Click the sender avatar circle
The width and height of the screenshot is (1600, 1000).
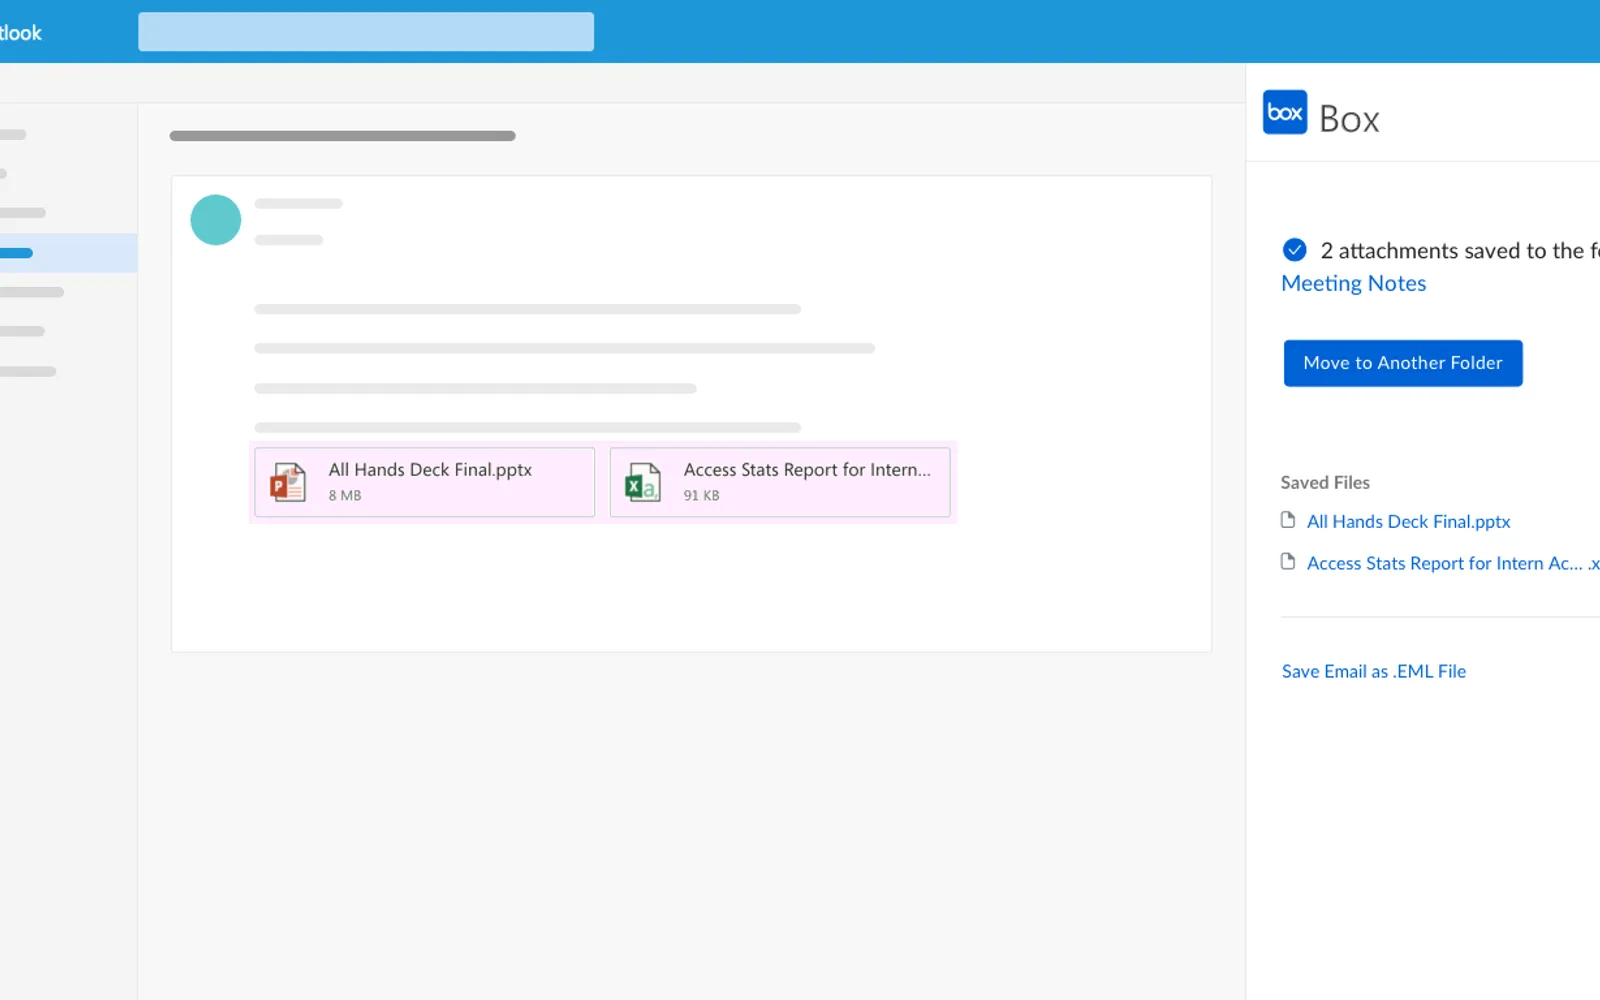click(x=216, y=220)
